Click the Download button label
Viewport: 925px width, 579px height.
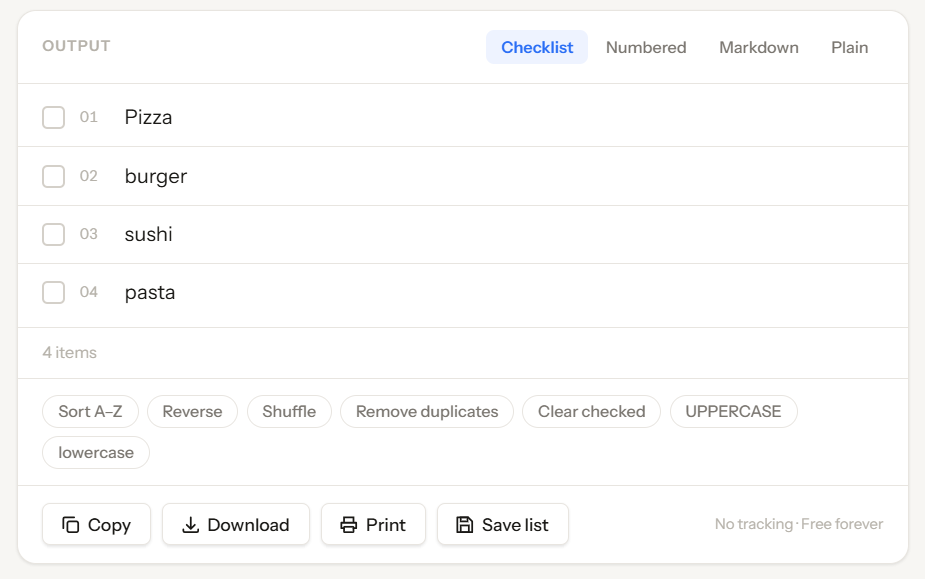248,525
